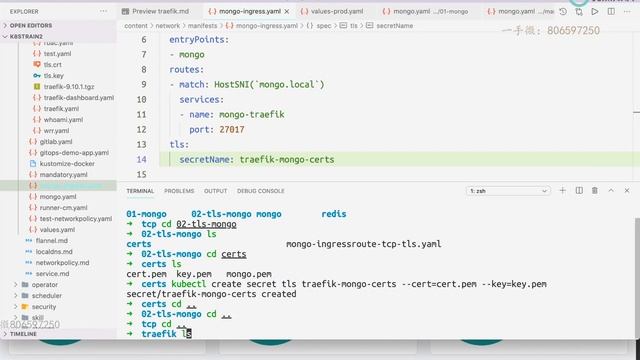This screenshot has height=360, width=640.
Task: Close the terminal panel
Action: click(x=627, y=191)
